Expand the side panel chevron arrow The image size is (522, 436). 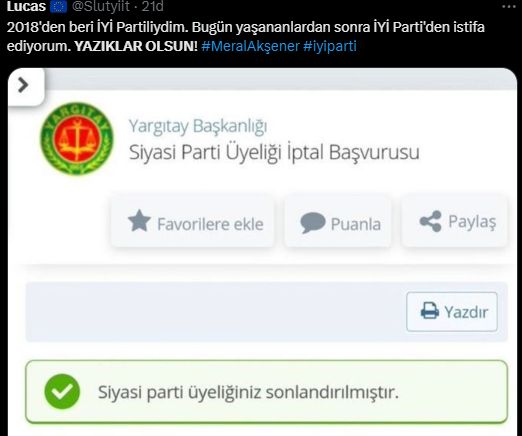click(x=23, y=85)
